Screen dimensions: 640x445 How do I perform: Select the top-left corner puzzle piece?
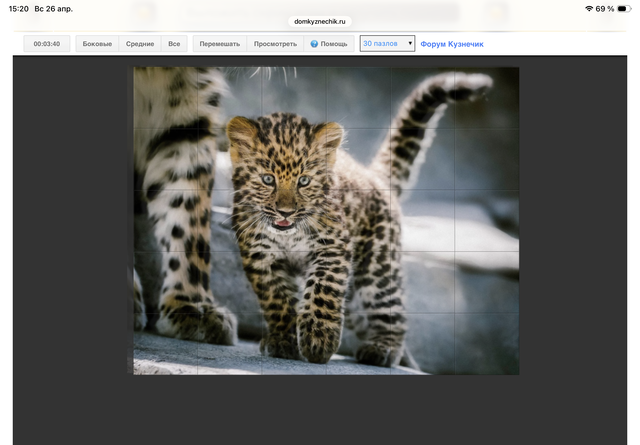coord(166,97)
